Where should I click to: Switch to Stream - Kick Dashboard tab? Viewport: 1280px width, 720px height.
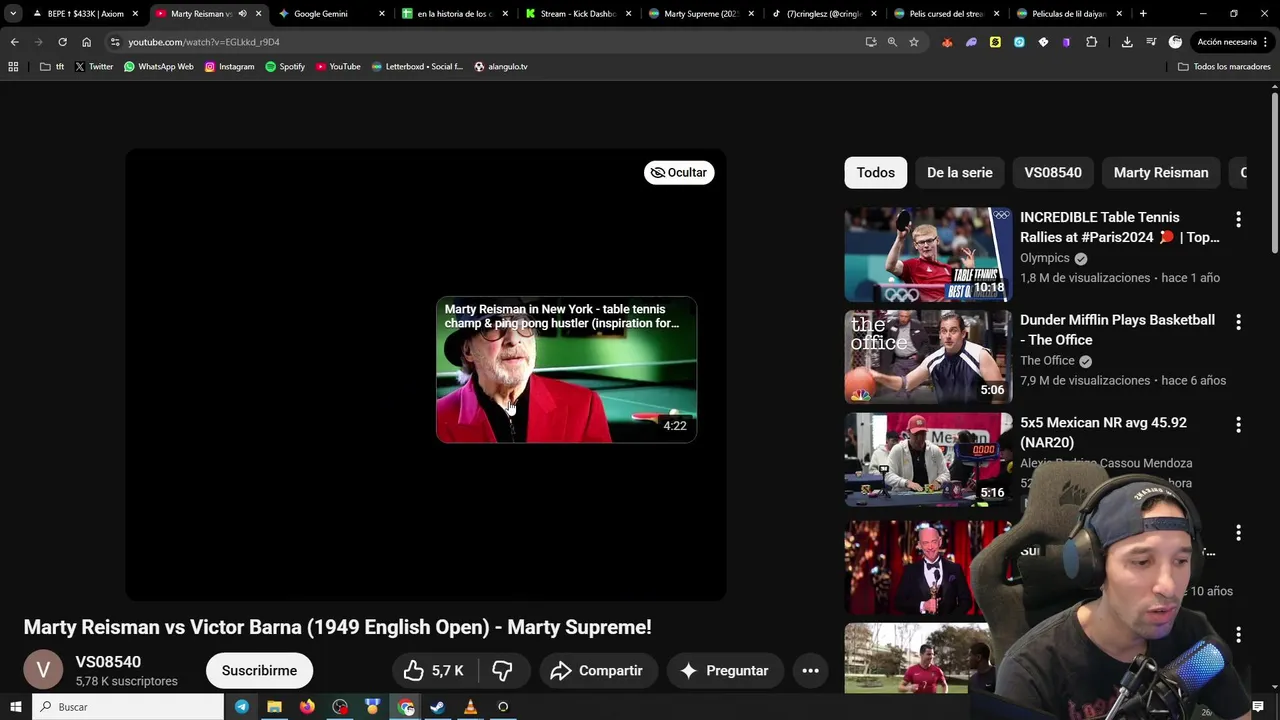coord(577,14)
